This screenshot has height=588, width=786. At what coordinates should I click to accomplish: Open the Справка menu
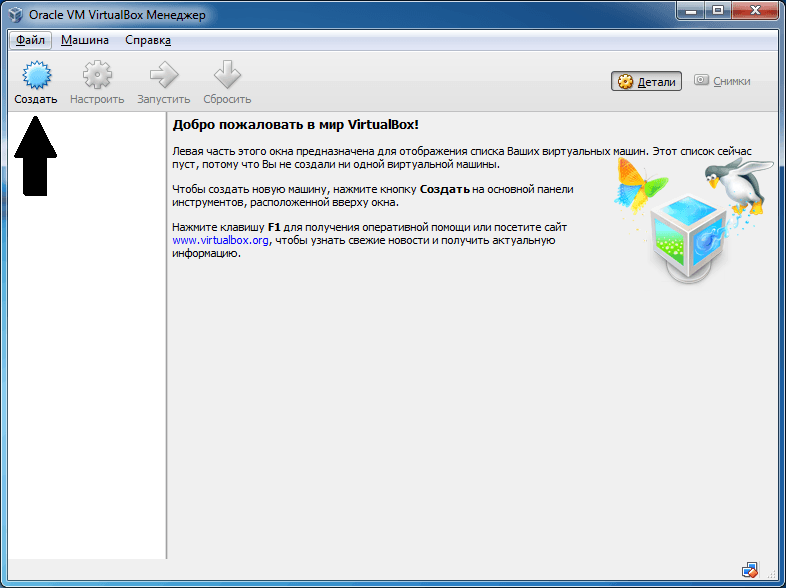(x=148, y=40)
